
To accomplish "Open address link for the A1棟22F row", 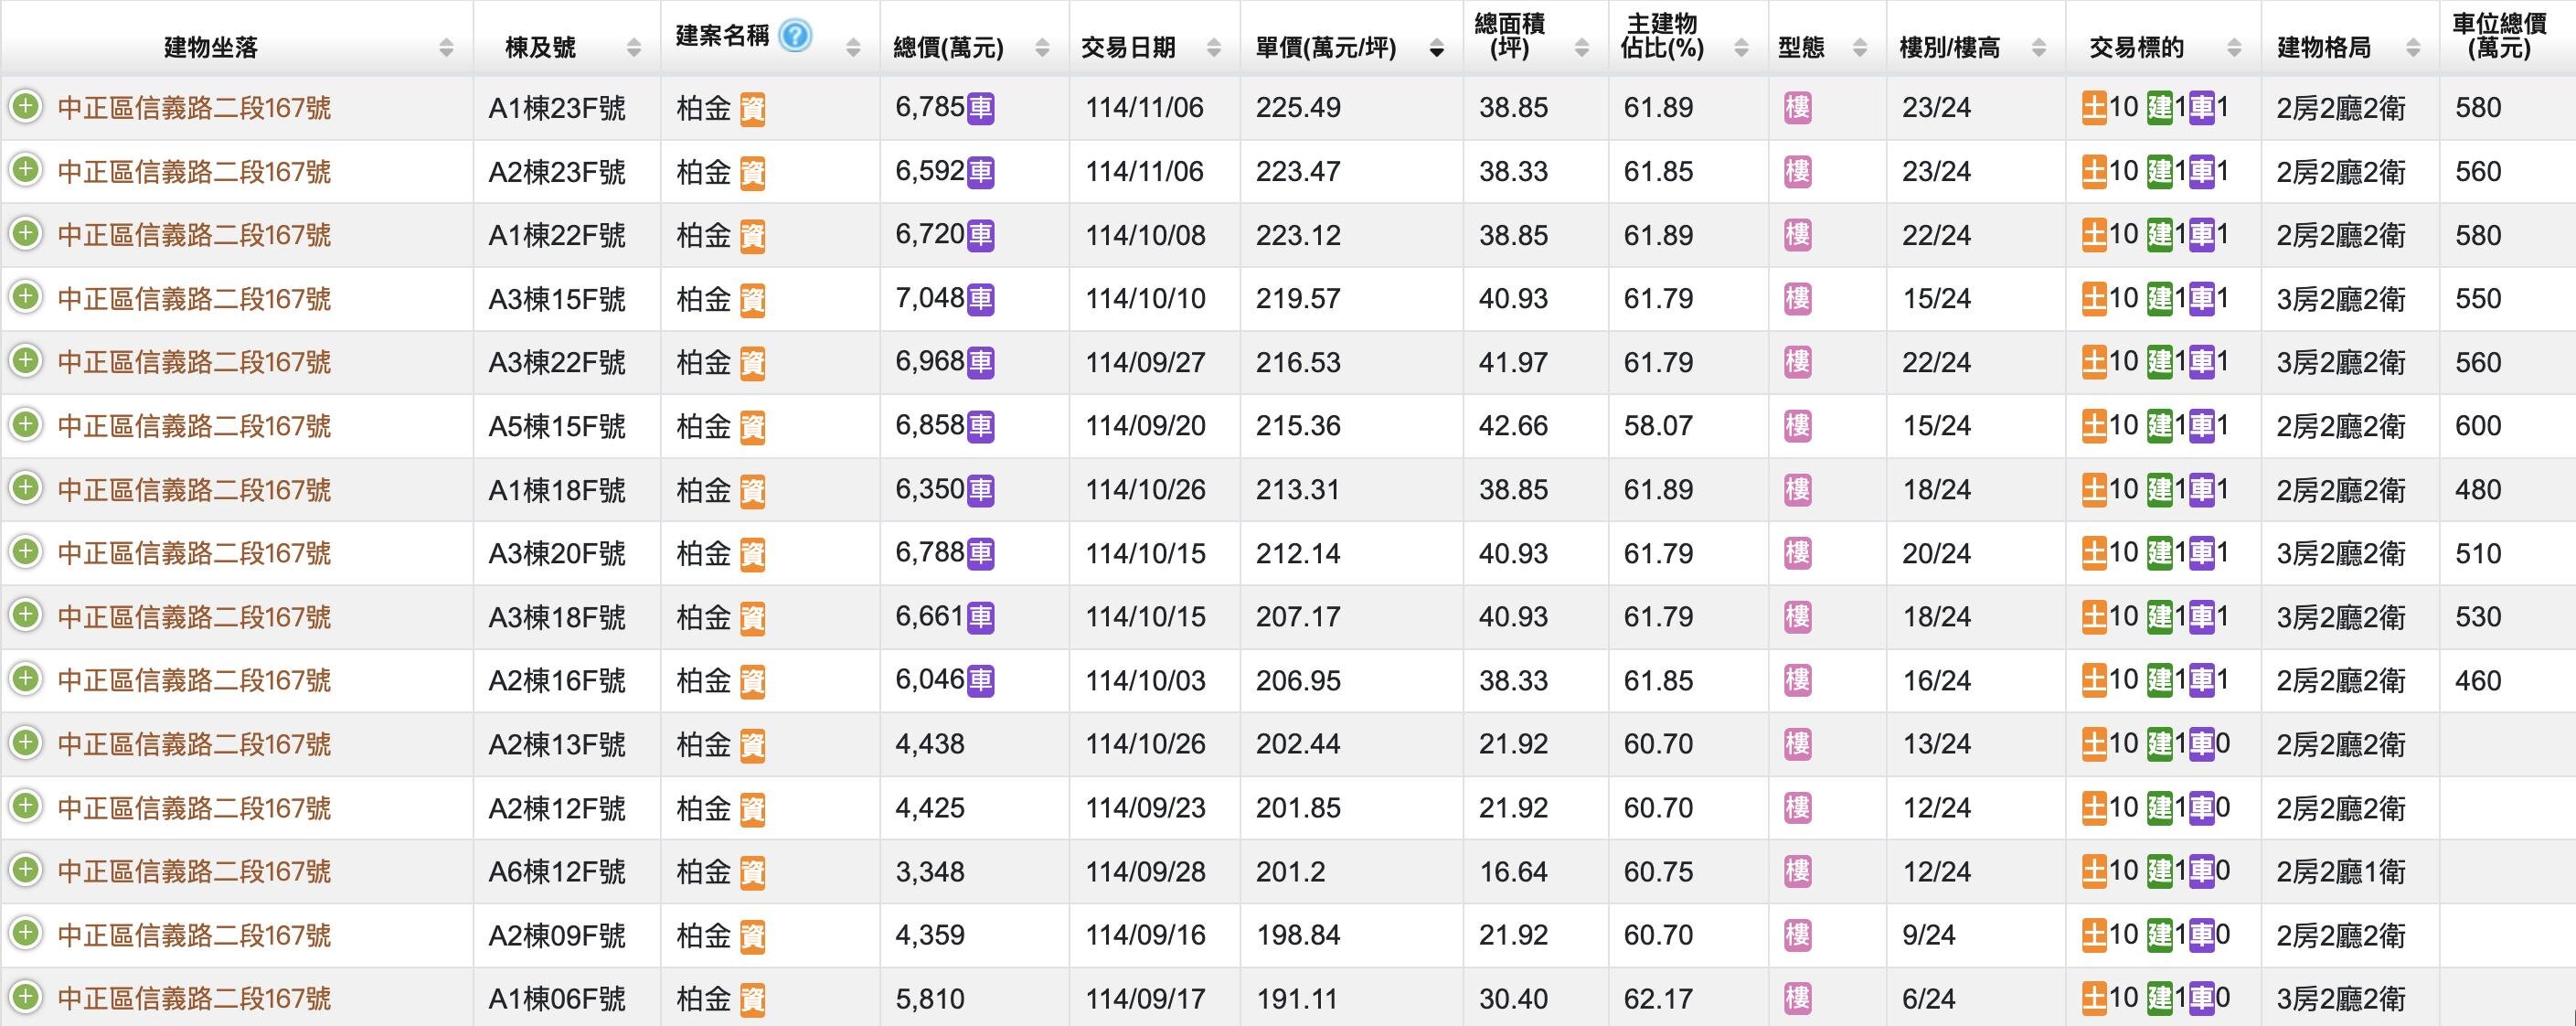I will [x=194, y=236].
